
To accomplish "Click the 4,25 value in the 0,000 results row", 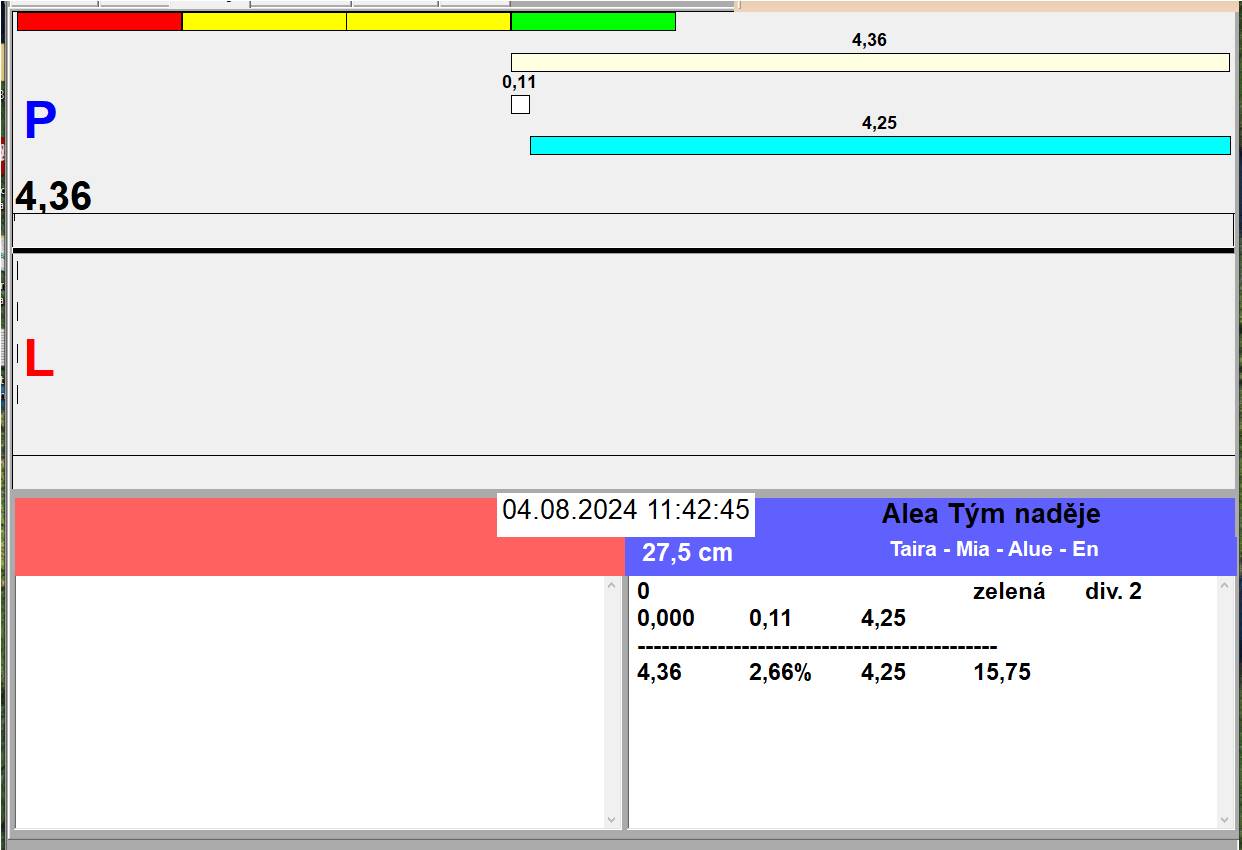I will coord(883,618).
